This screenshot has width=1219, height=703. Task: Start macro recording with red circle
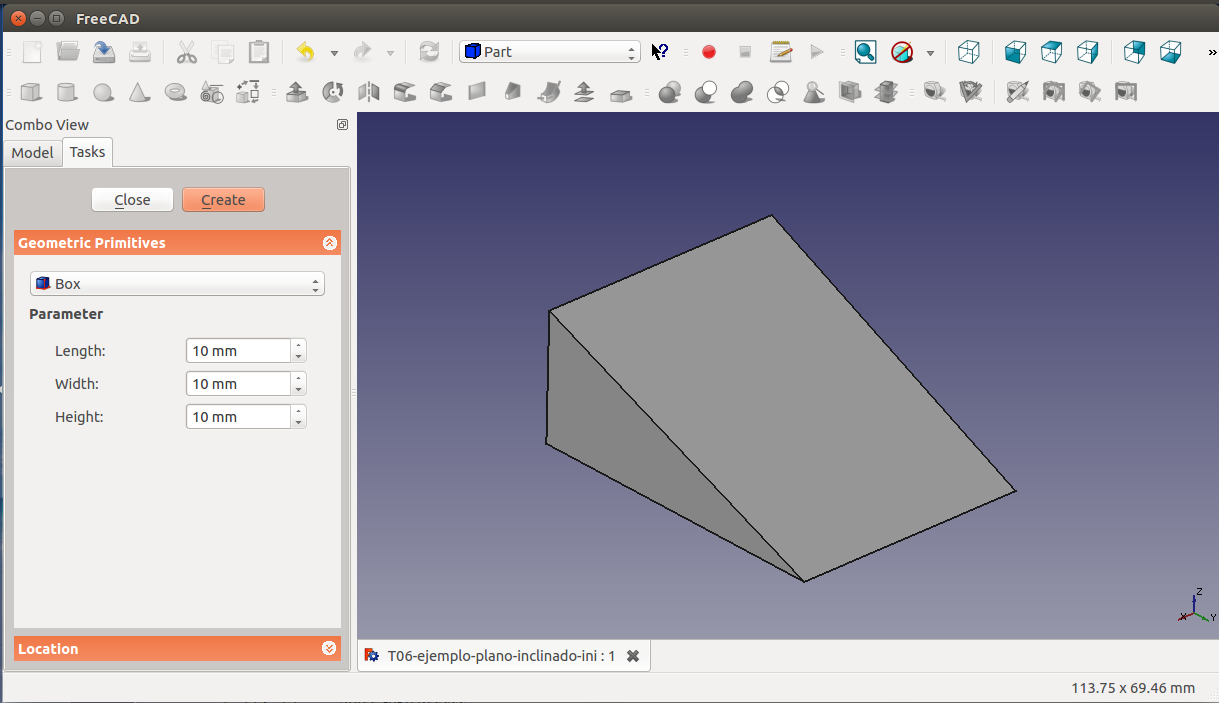click(709, 52)
